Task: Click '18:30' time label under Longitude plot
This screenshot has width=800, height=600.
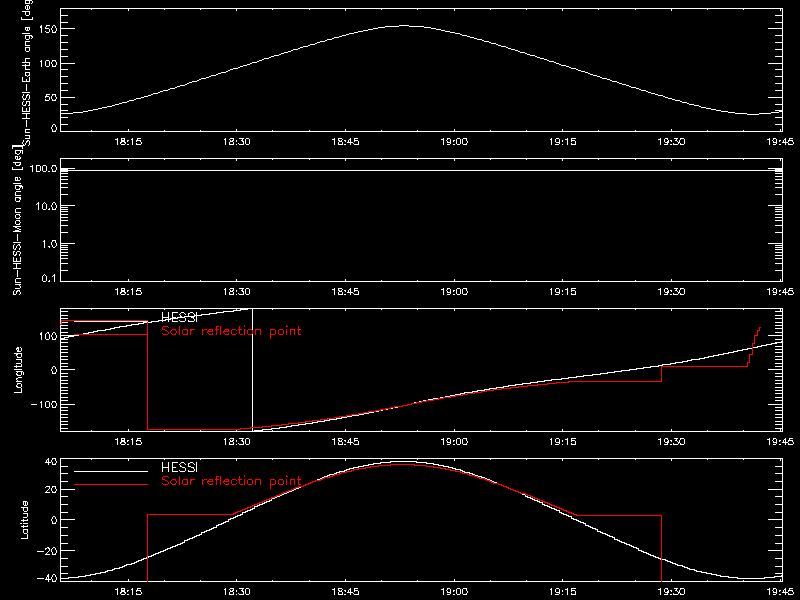Action: click(237, 442)
